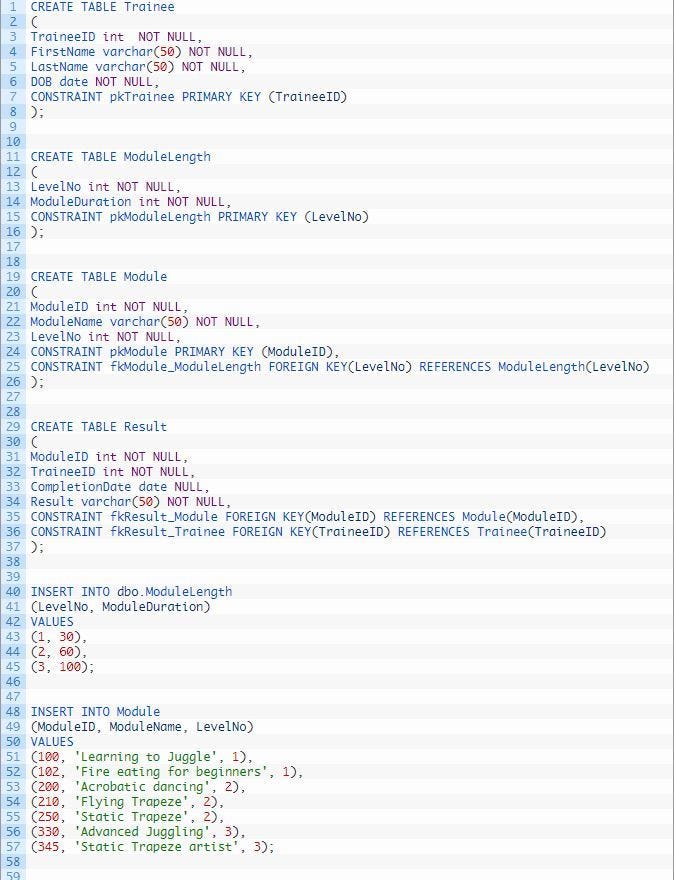
Task: Click the 'CONSTRAINT pkModuleLength PRIMARY KEY' line
Action: click(199, 217)
